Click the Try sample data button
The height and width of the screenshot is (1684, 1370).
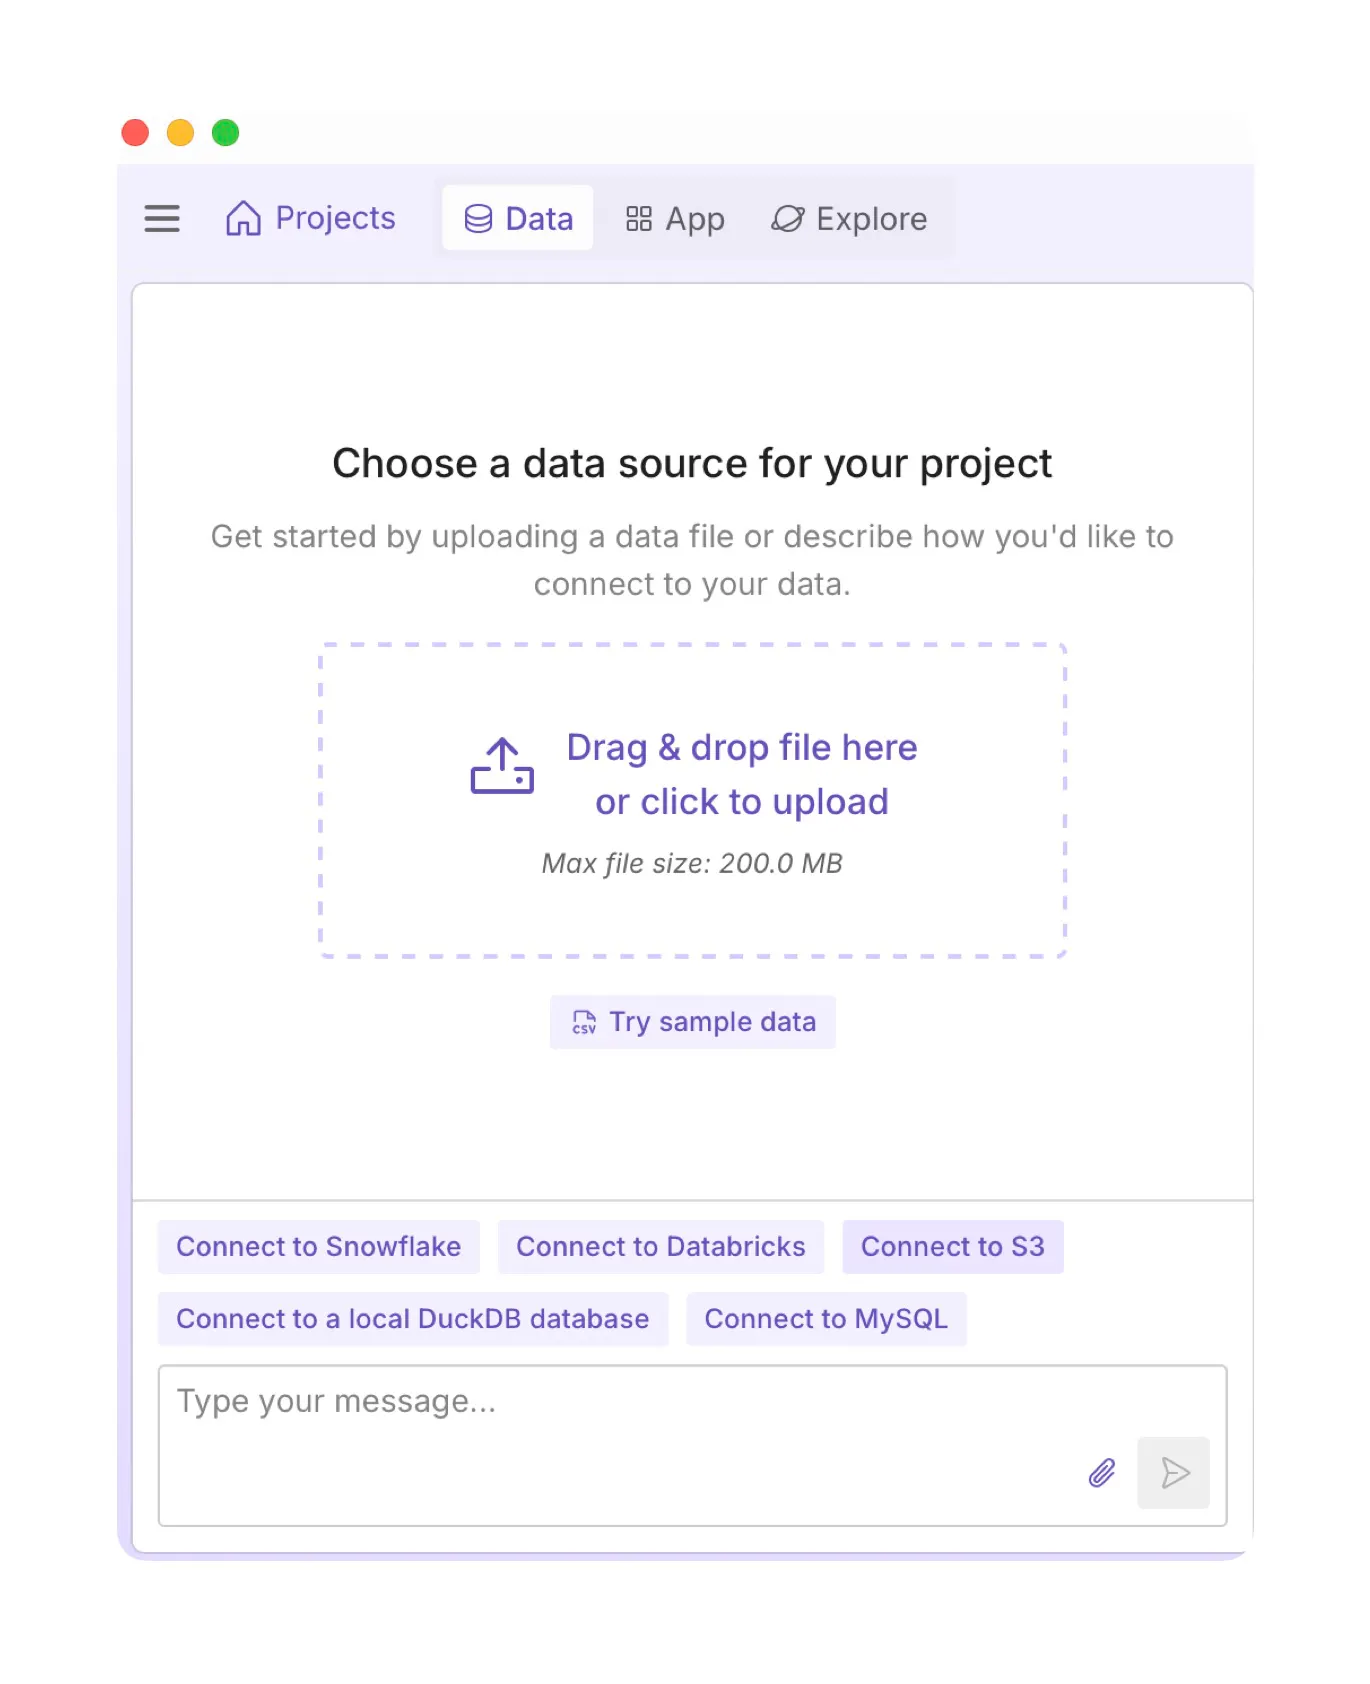click(693, 1022)
